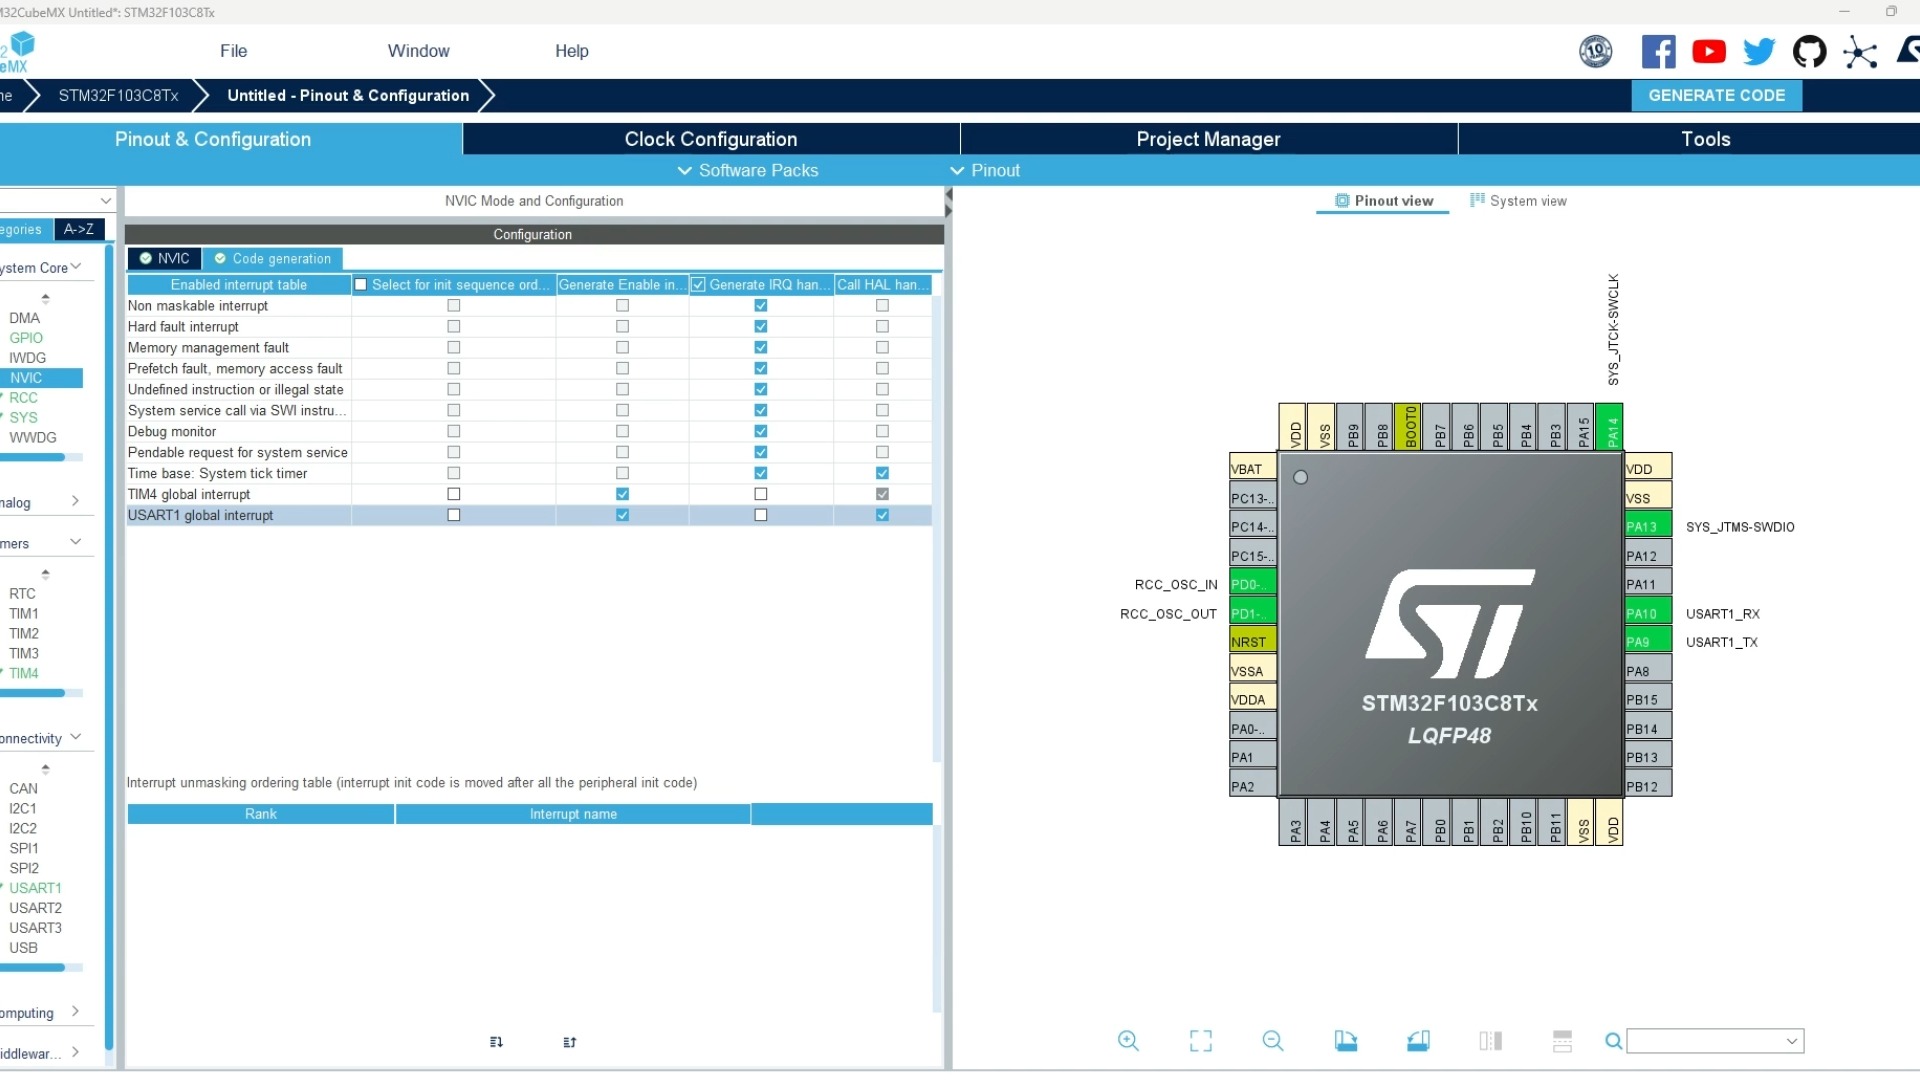Rotate the chip counter-clockwise
The image size is (1920, 1080).
coord(1418,1041)
